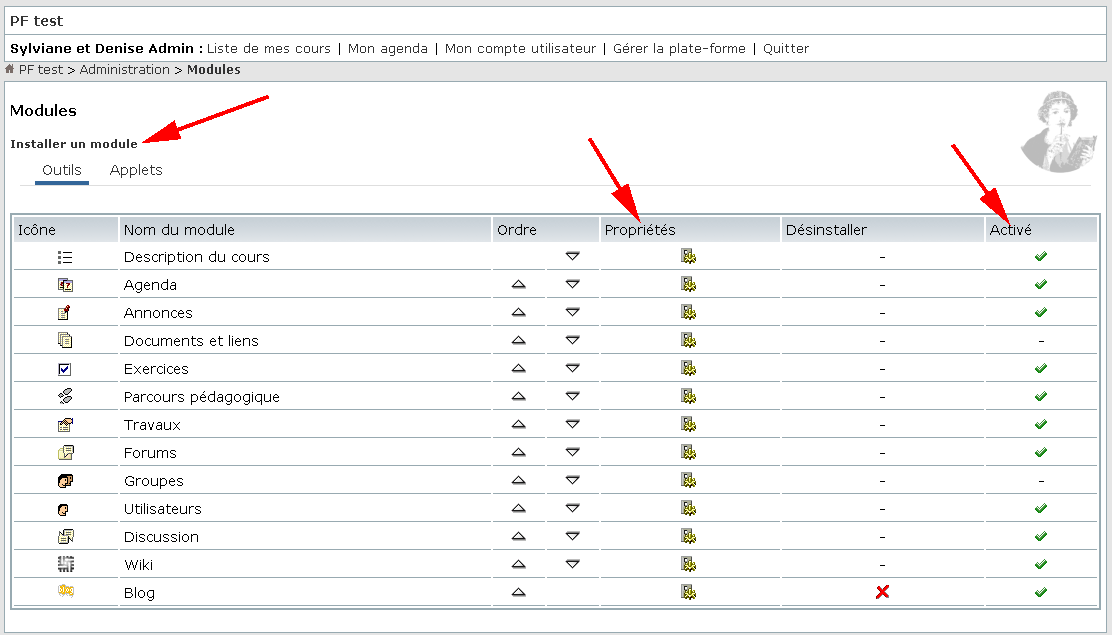Open properties icon for Wiki module
Image resolution: width=1112 pixels, height=635 pixels.
(688, 565)
